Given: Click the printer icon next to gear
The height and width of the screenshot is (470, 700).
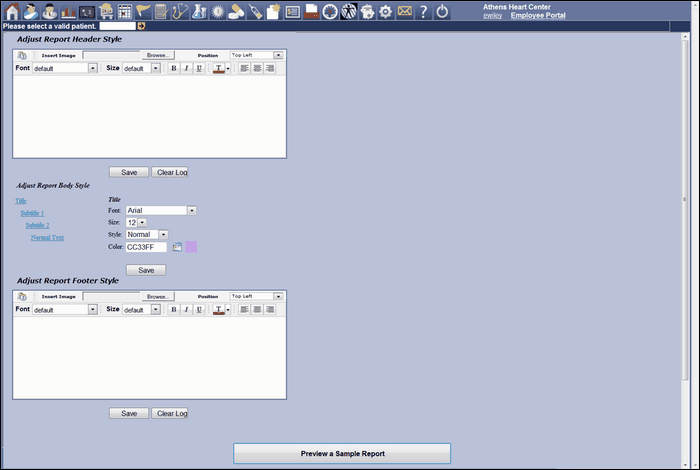Looking at the screenshot, I should tap(367, 12).
